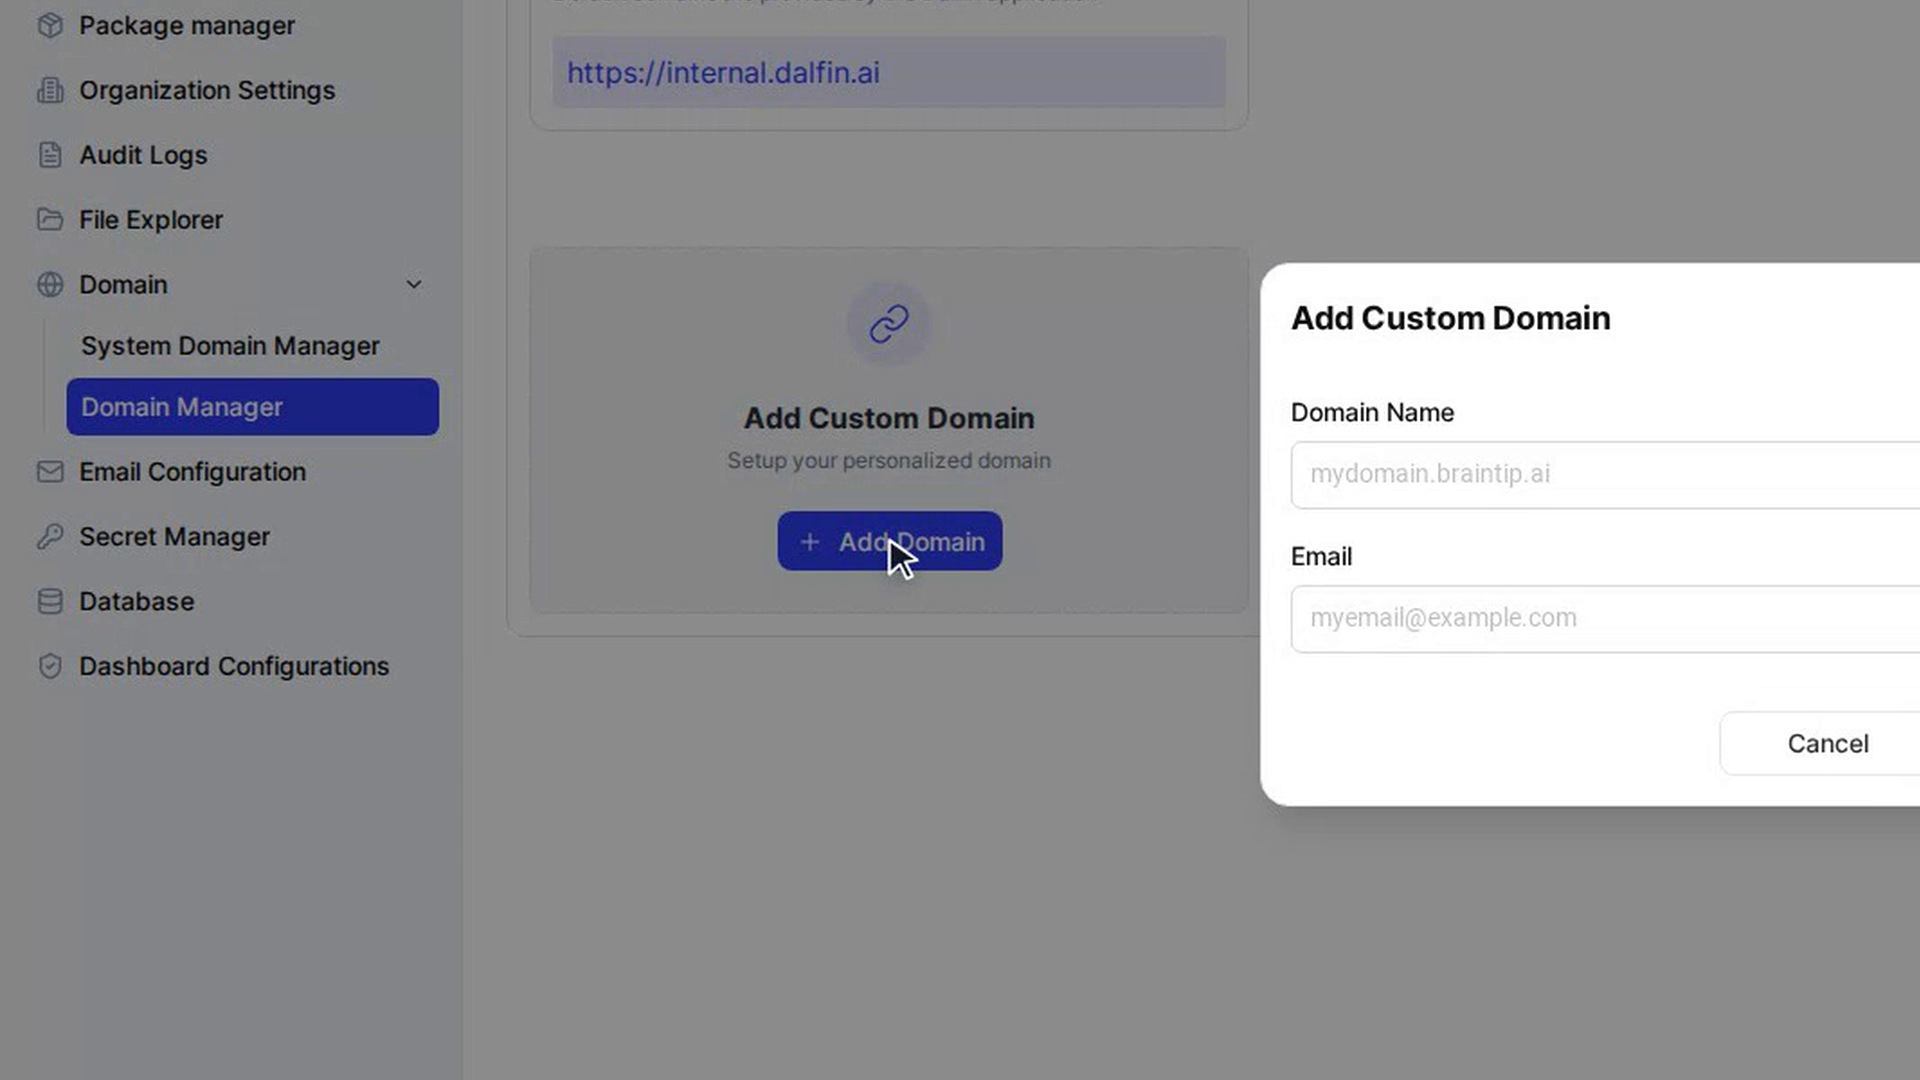
Task: Collapse the Domain menu chevron
Action: (413, 285)
